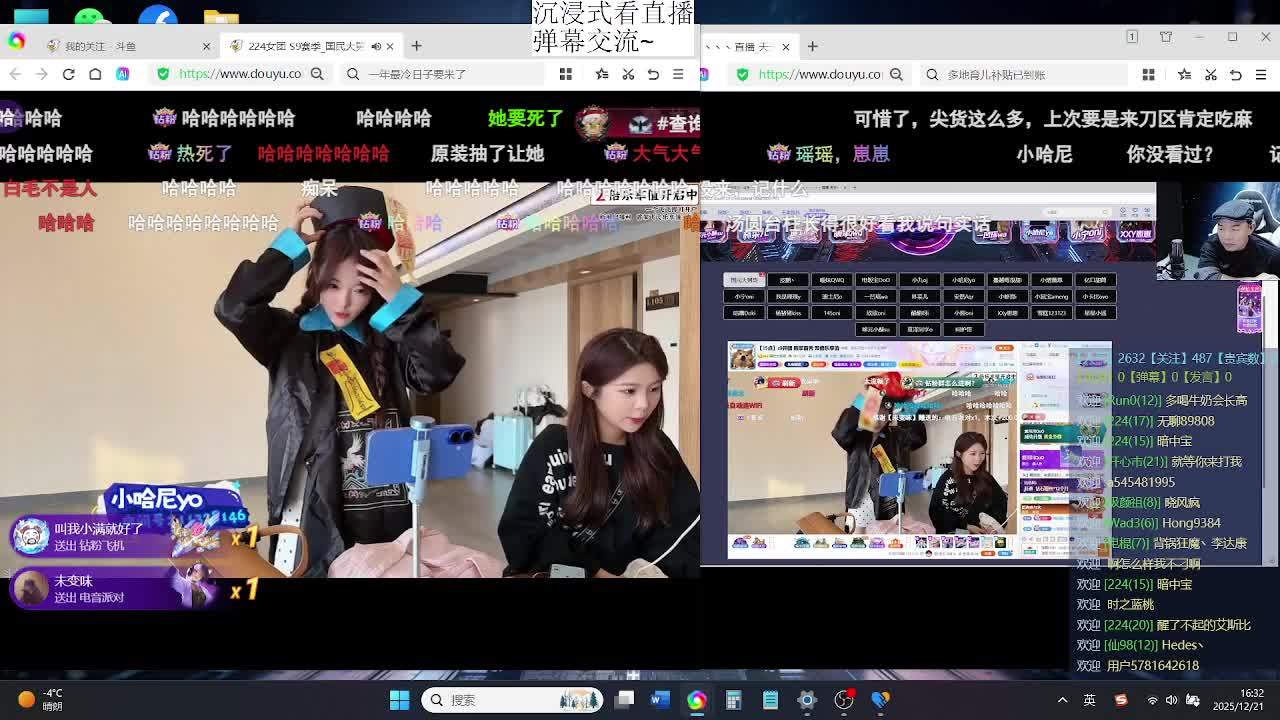Toggle system volume icon in tray
This screenshot has height=720, width=1280.
[x=1171, y=700]
